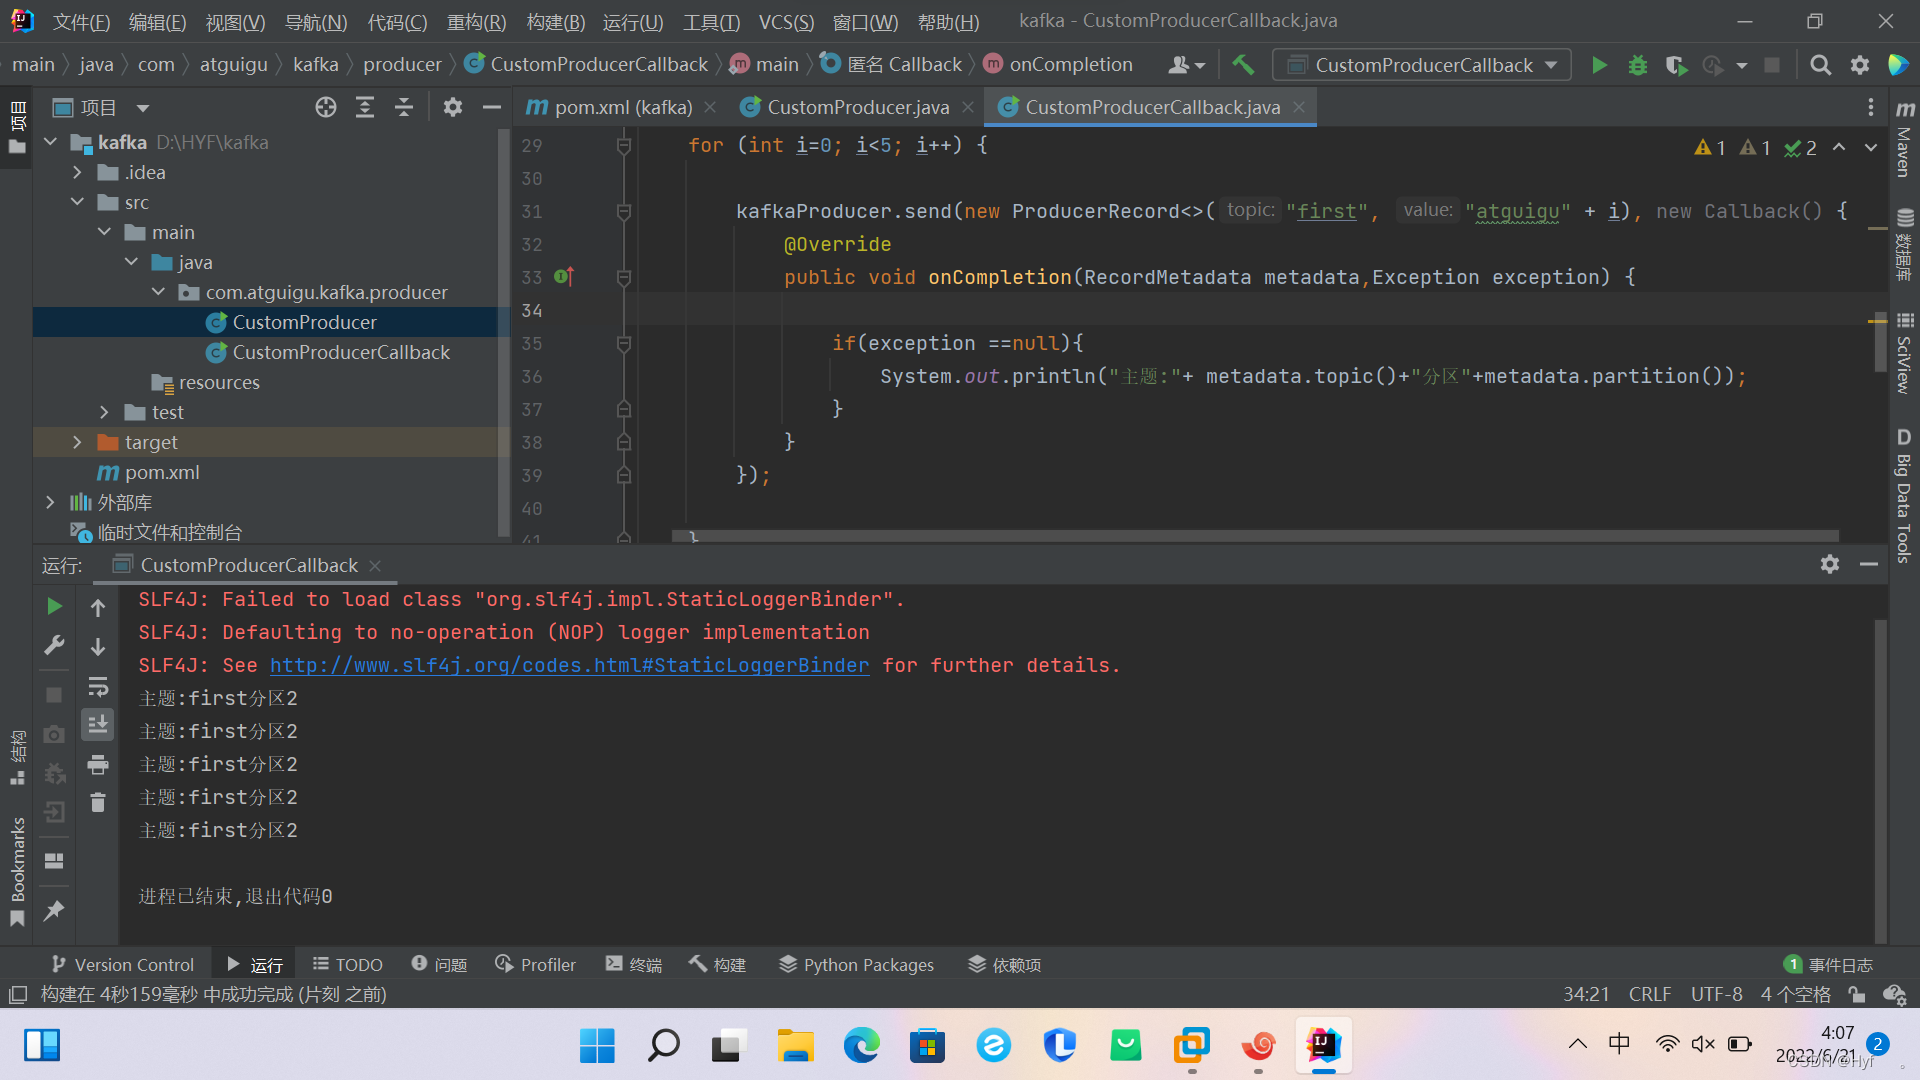The width and height of the screenshot is (1920, 1080).
Task: Click the Windows Start button
Action: [x=597, y=1045]
